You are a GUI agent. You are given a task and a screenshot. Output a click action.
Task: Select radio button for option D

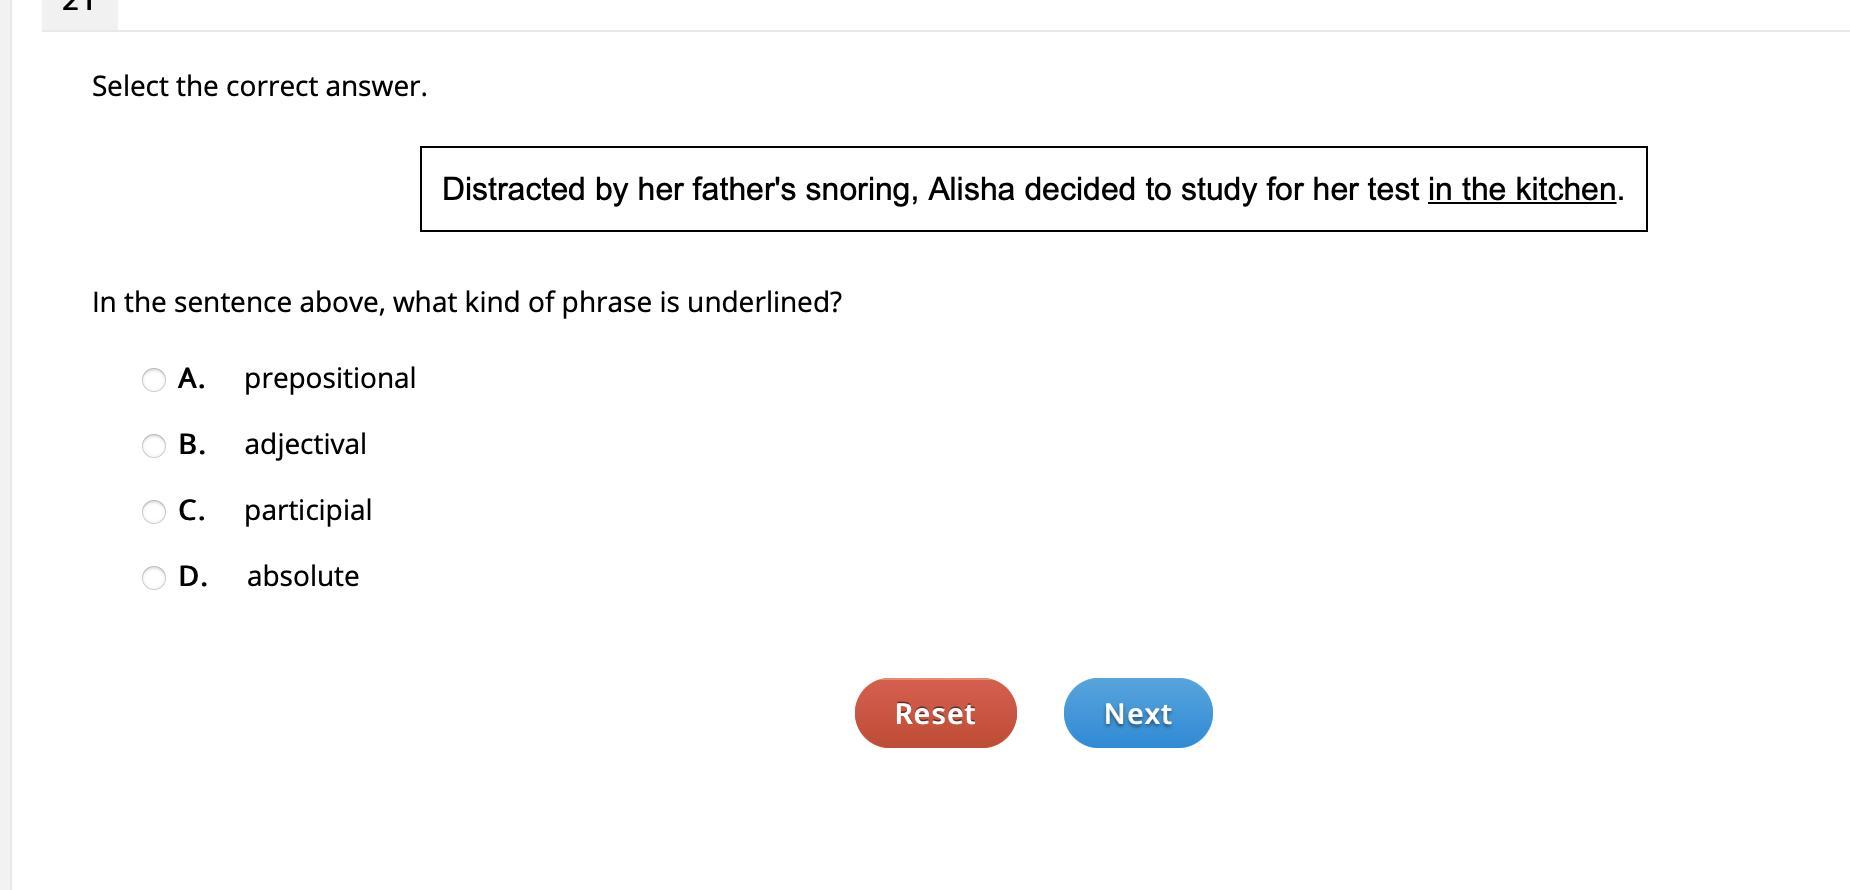point(154,578)
